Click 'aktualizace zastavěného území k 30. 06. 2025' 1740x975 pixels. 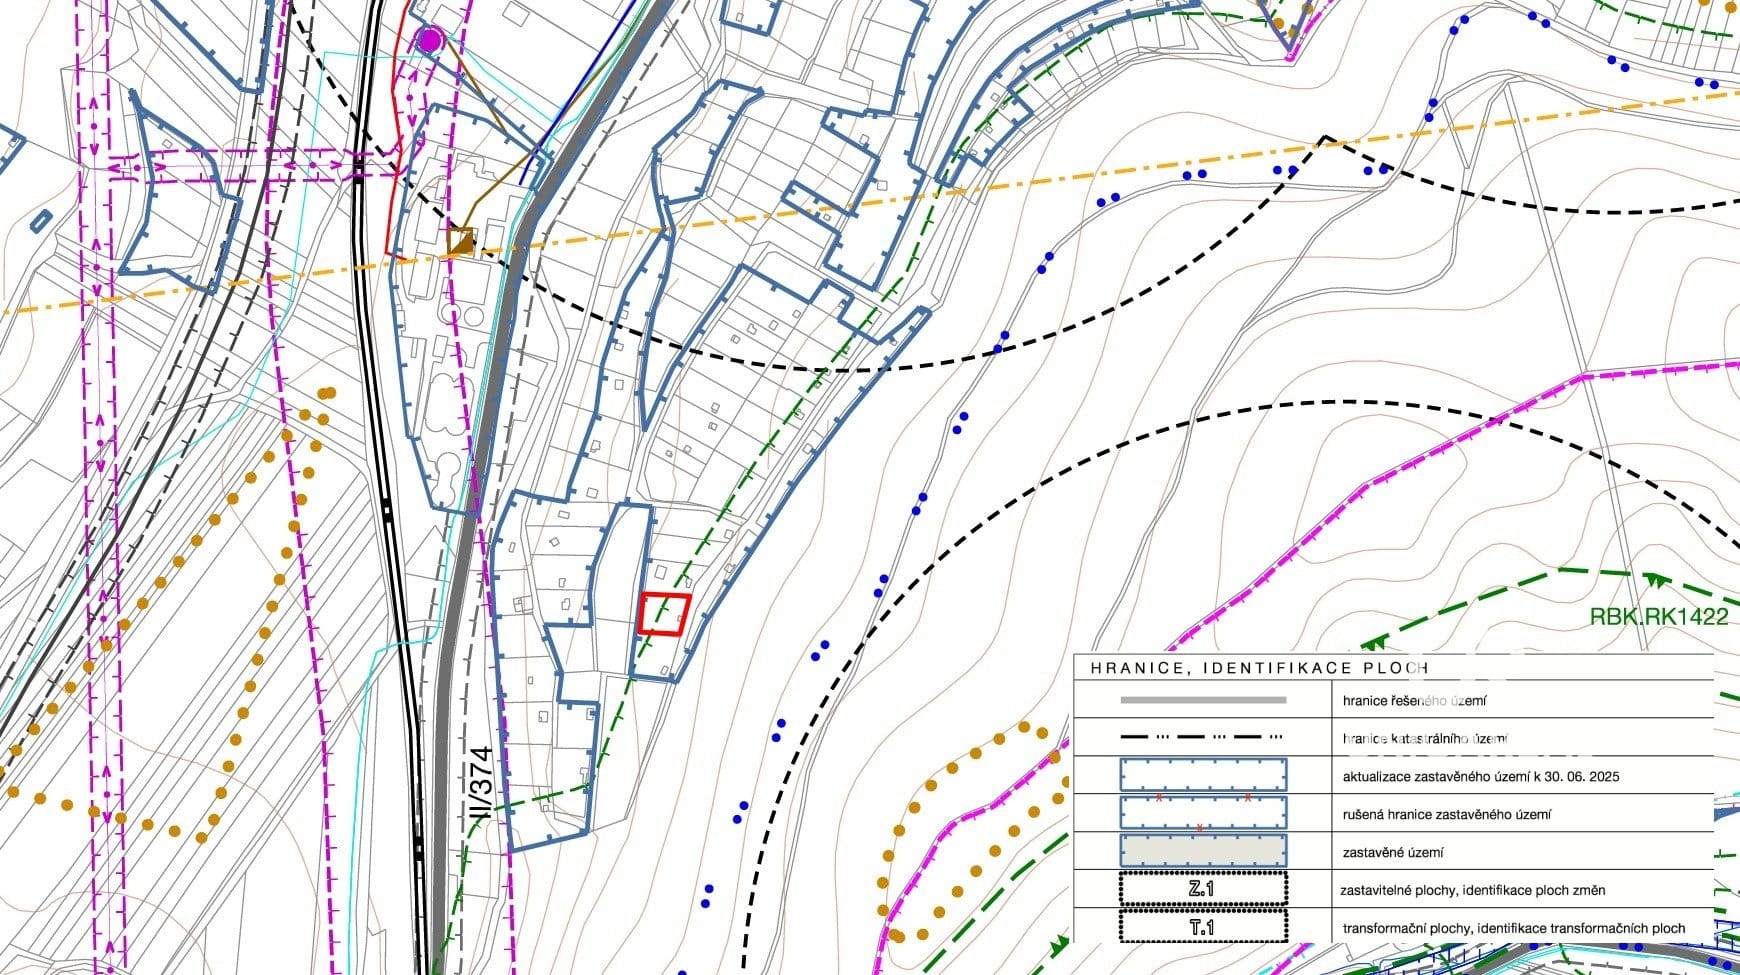point(1480,776)
